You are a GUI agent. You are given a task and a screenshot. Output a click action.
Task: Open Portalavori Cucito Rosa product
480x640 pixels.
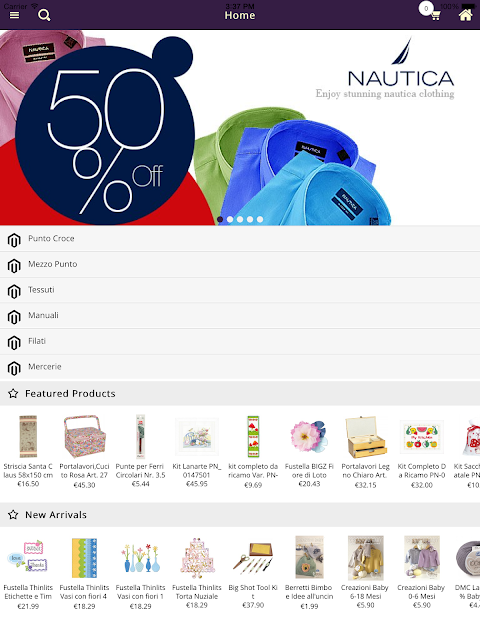(x=84, y=452)
